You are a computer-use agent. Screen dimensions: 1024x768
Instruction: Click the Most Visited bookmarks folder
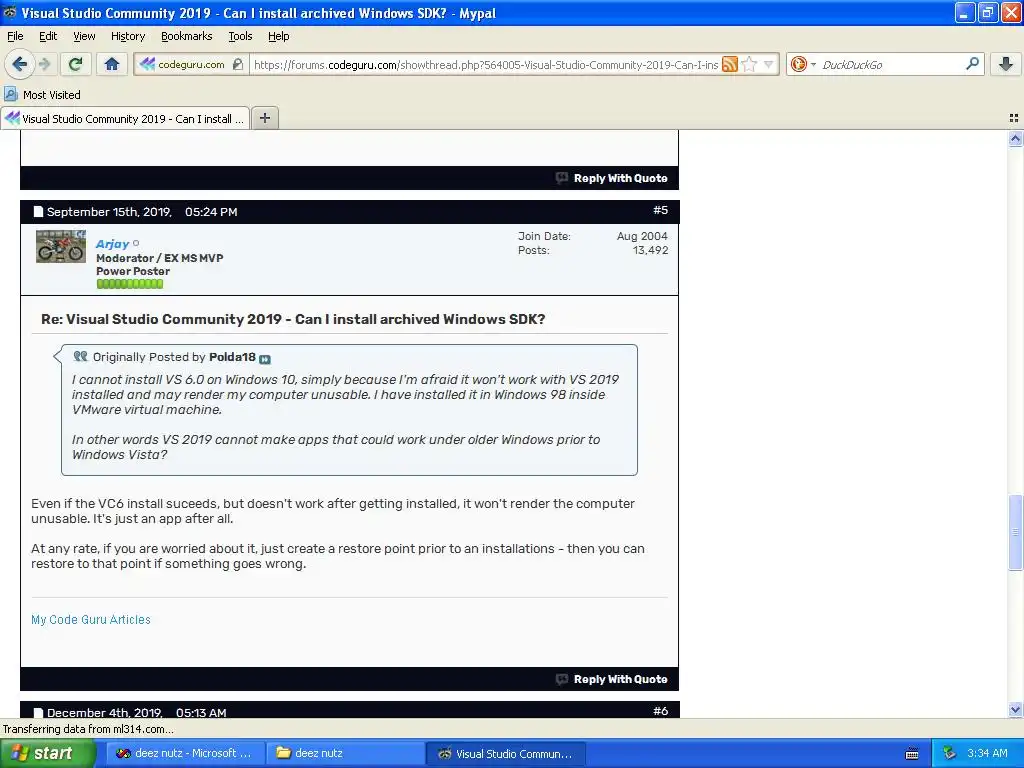click(42, 95)
